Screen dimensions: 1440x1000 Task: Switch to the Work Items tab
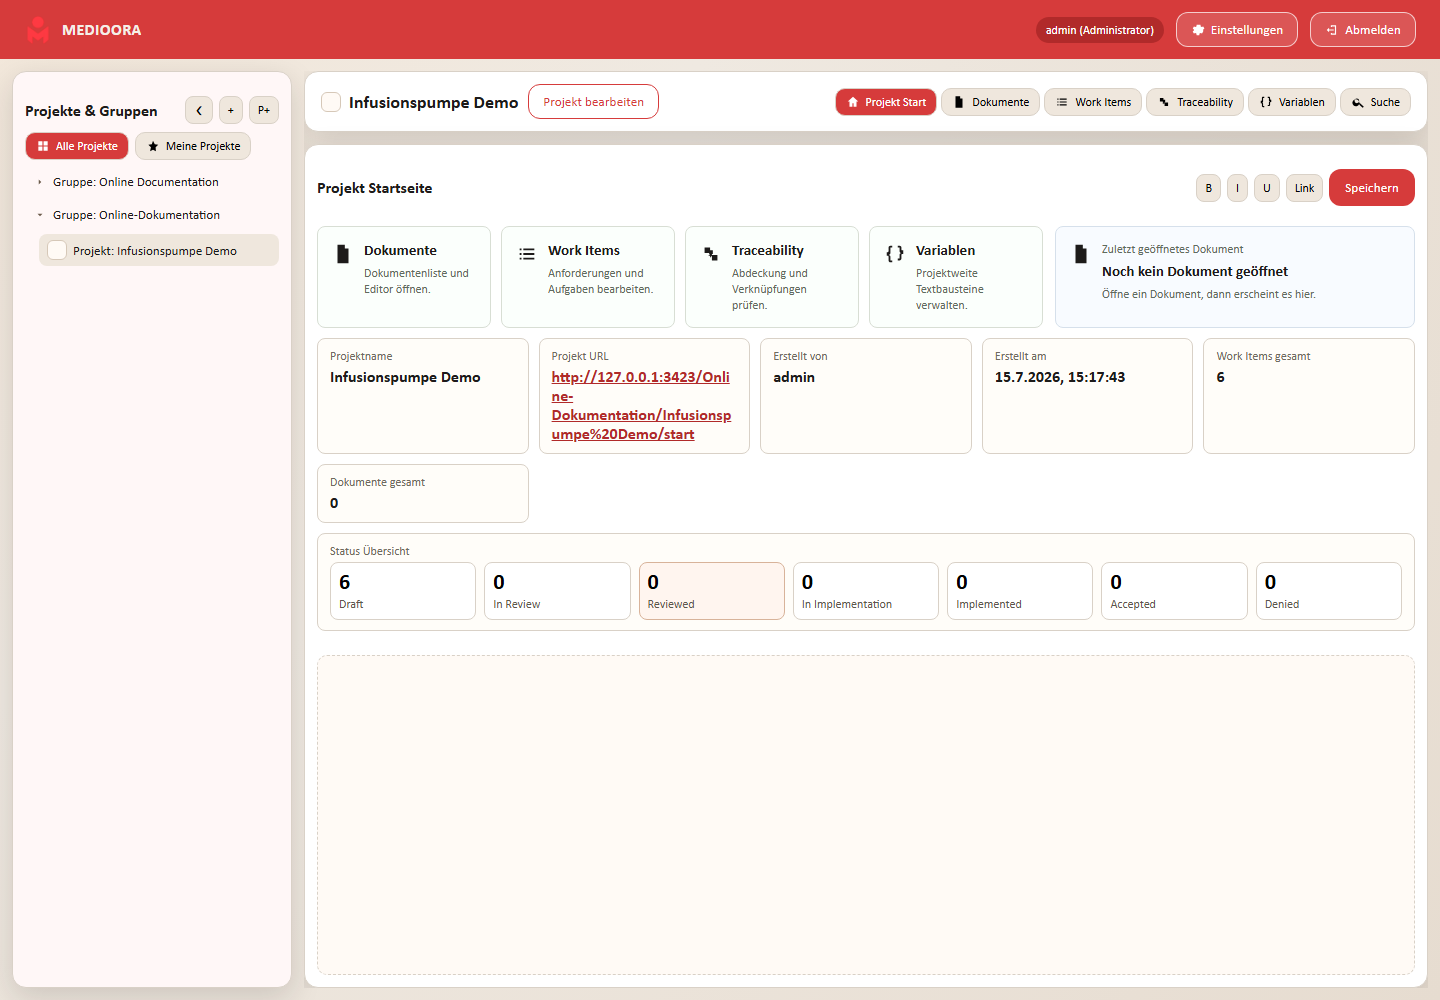pos(1093,102)
